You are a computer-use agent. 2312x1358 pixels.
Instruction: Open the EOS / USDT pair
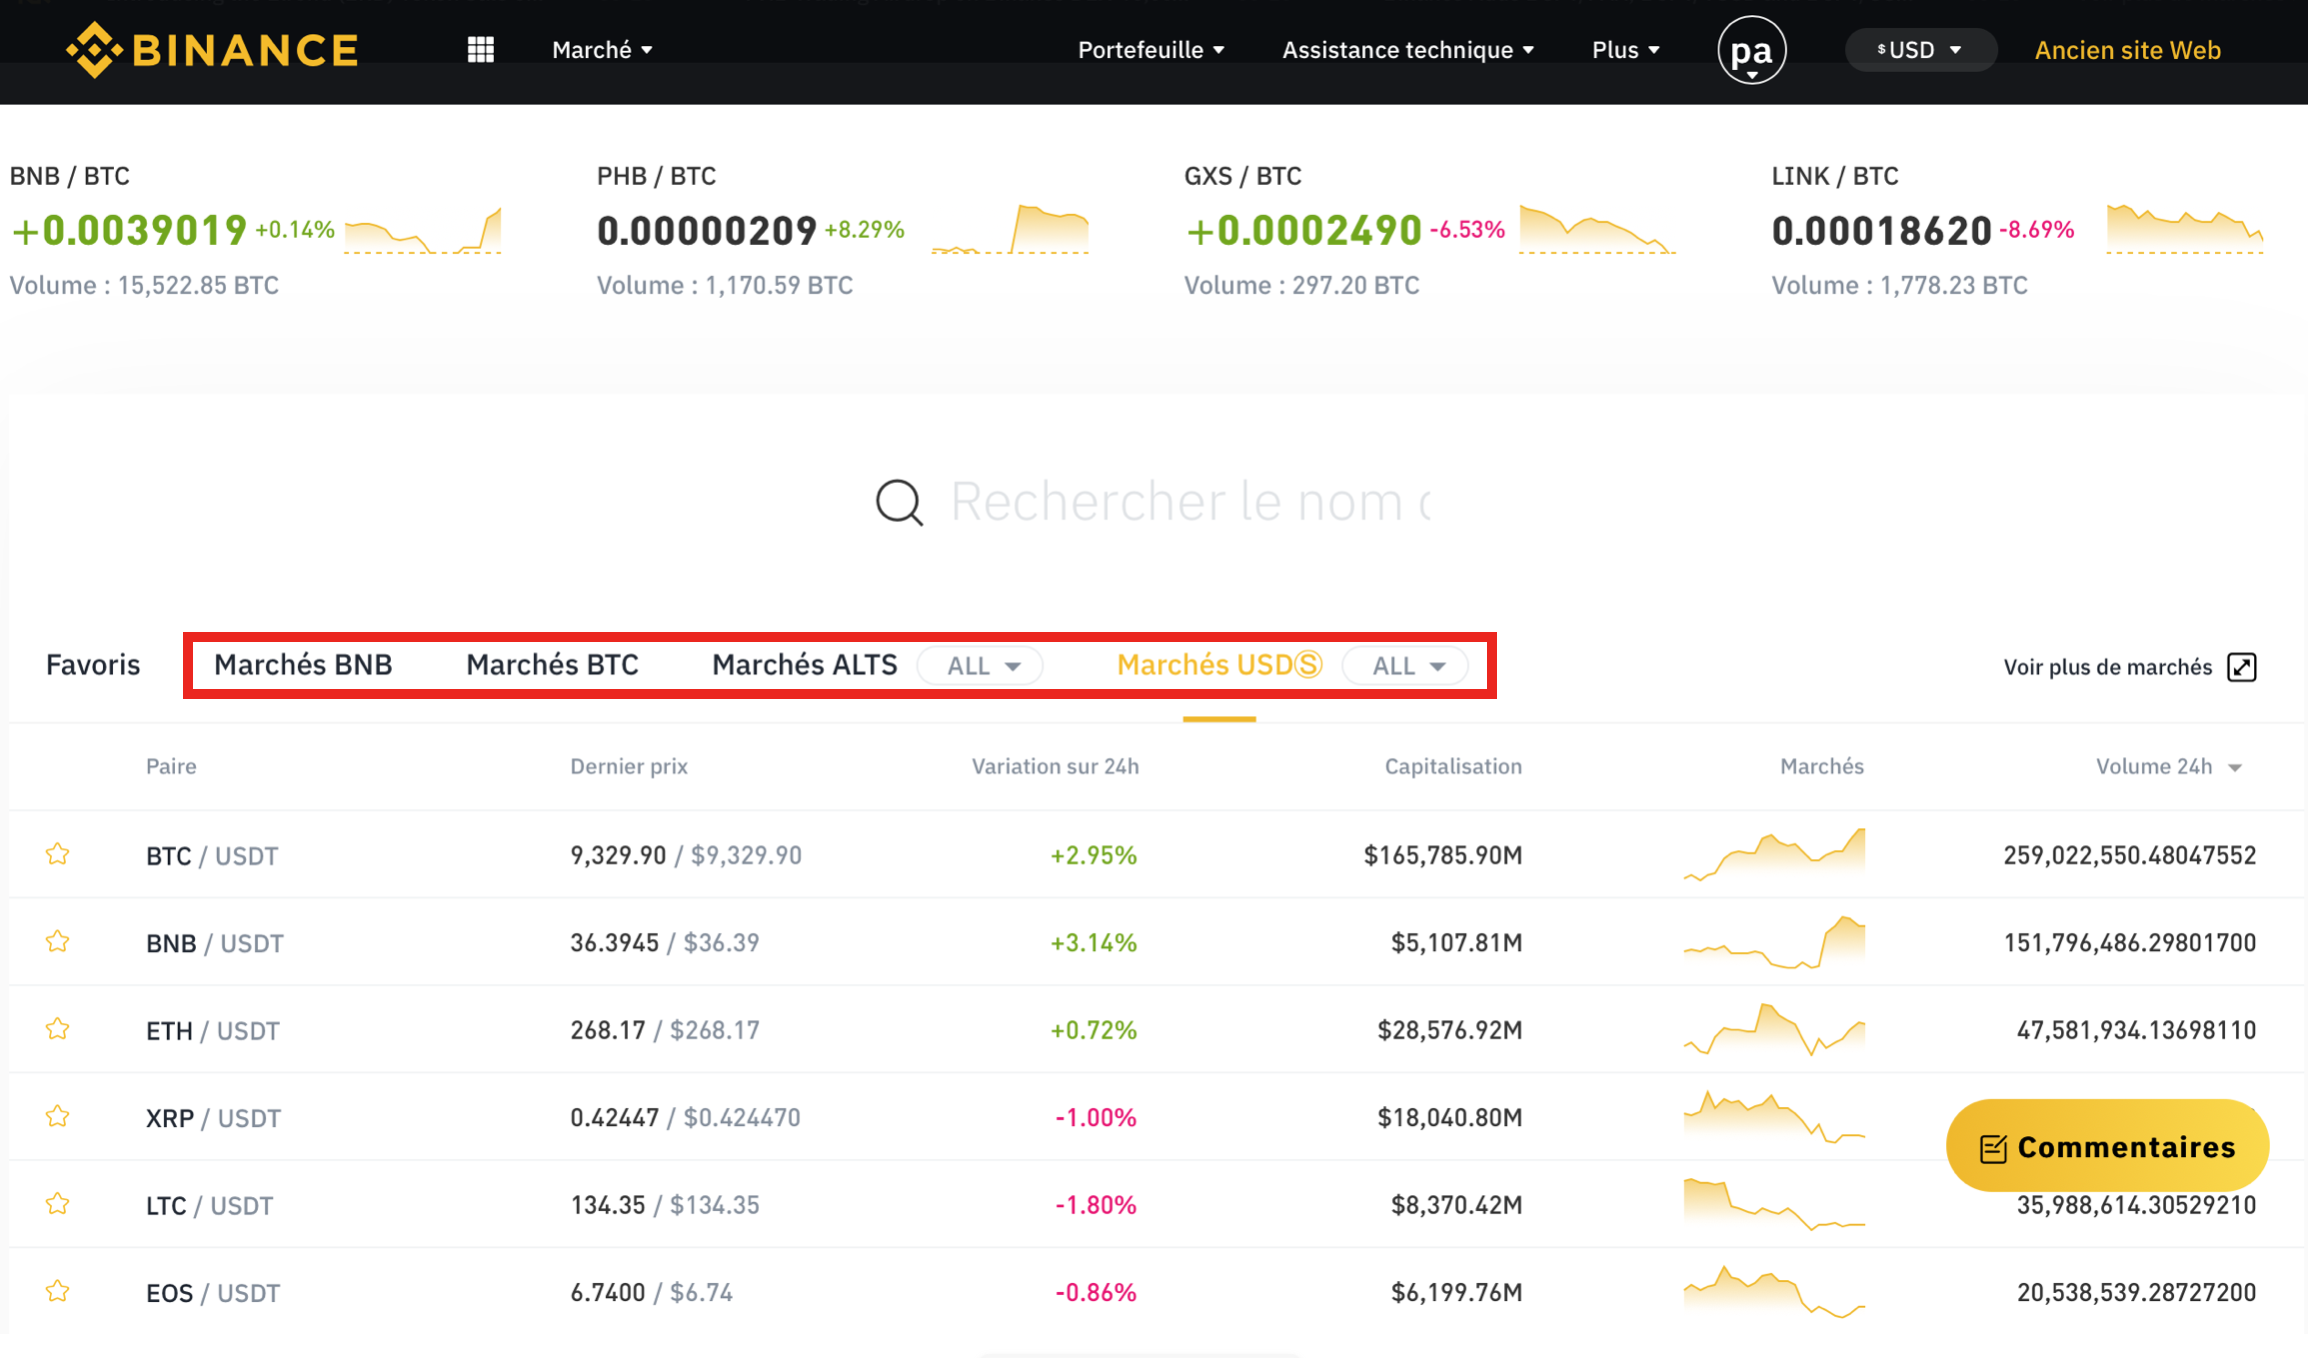click(213, 1293)
